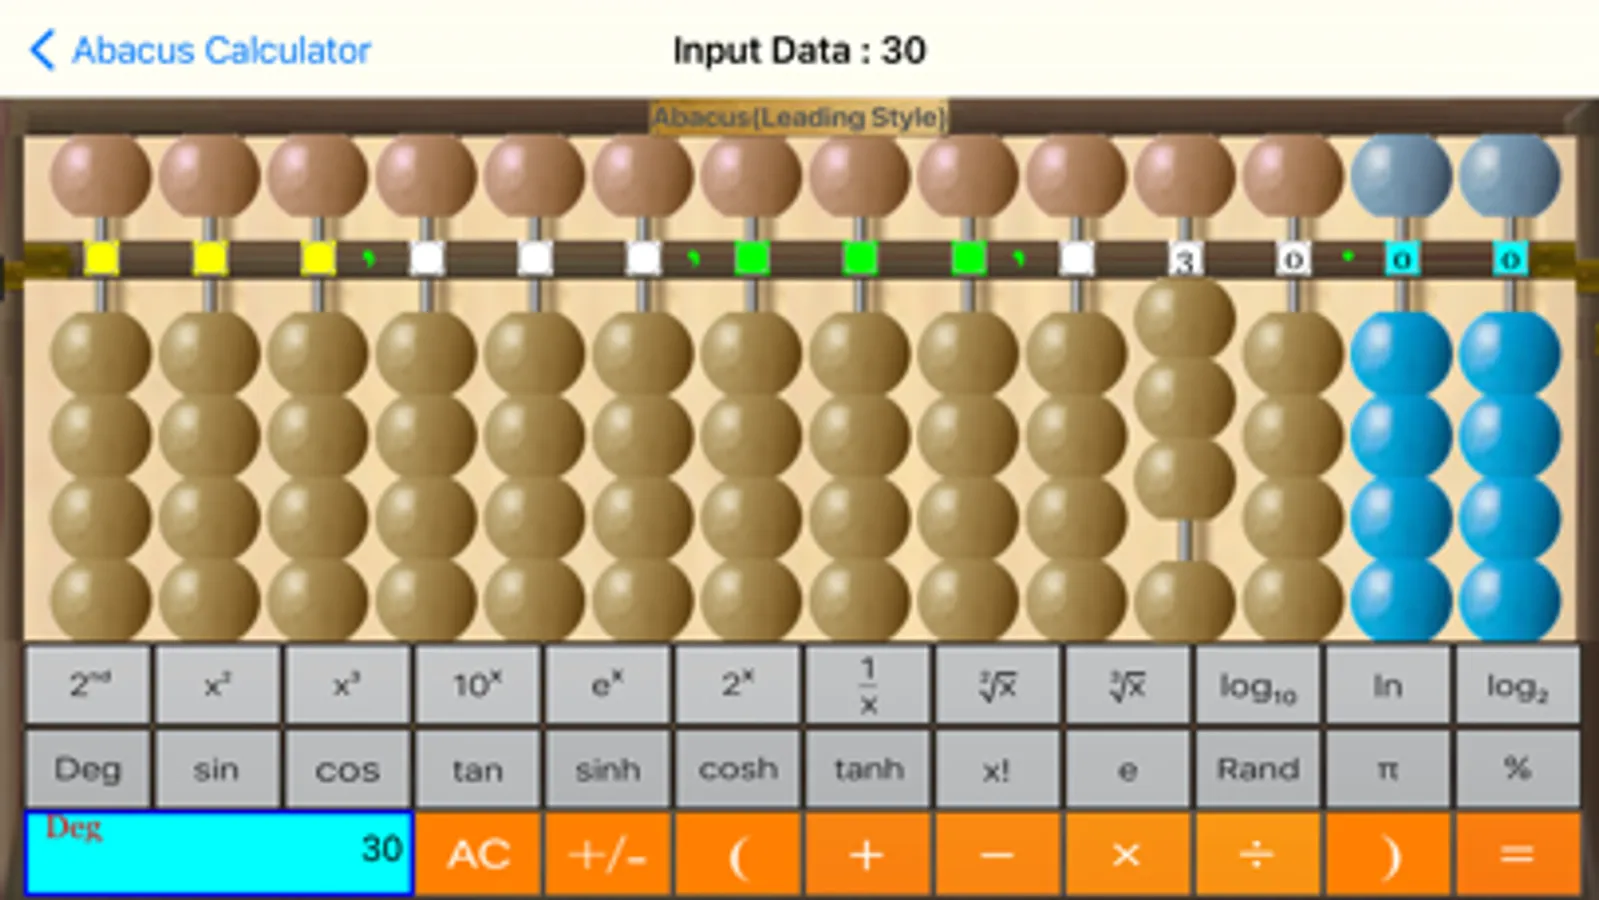Toggle the Deg angle mode key
This screenshot has width=1599, height=900.
(x=89, y=769)
